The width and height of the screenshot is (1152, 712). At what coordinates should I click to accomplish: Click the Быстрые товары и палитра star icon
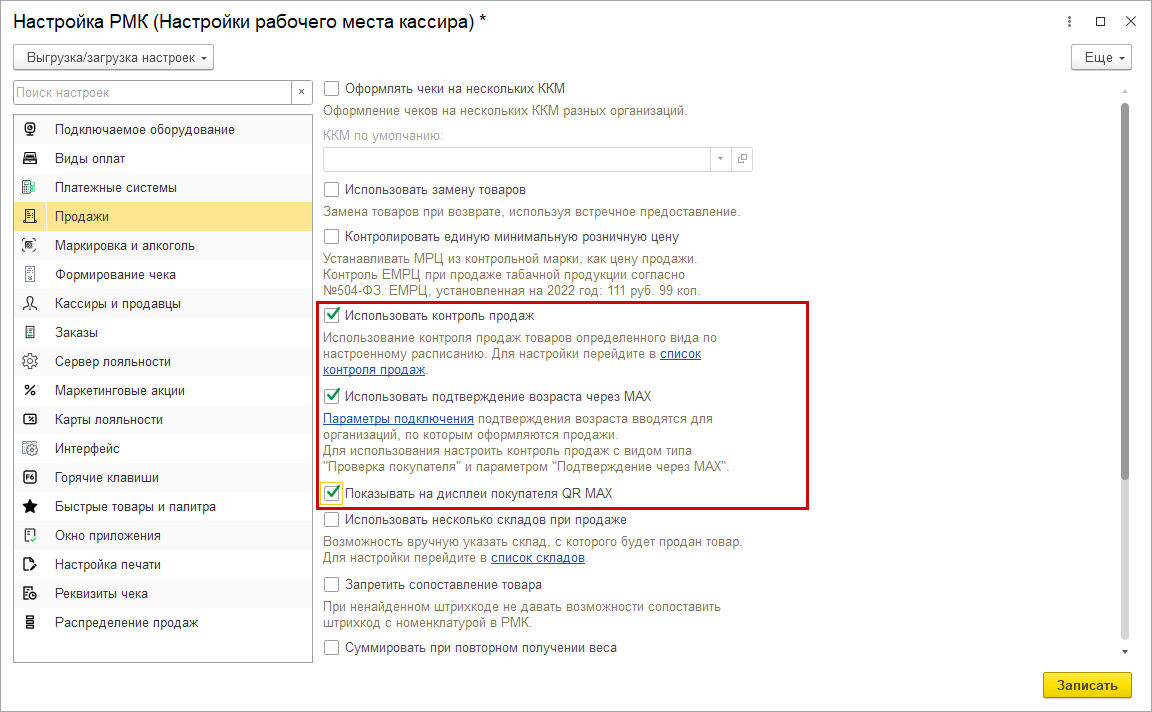(x=30, y=506)
